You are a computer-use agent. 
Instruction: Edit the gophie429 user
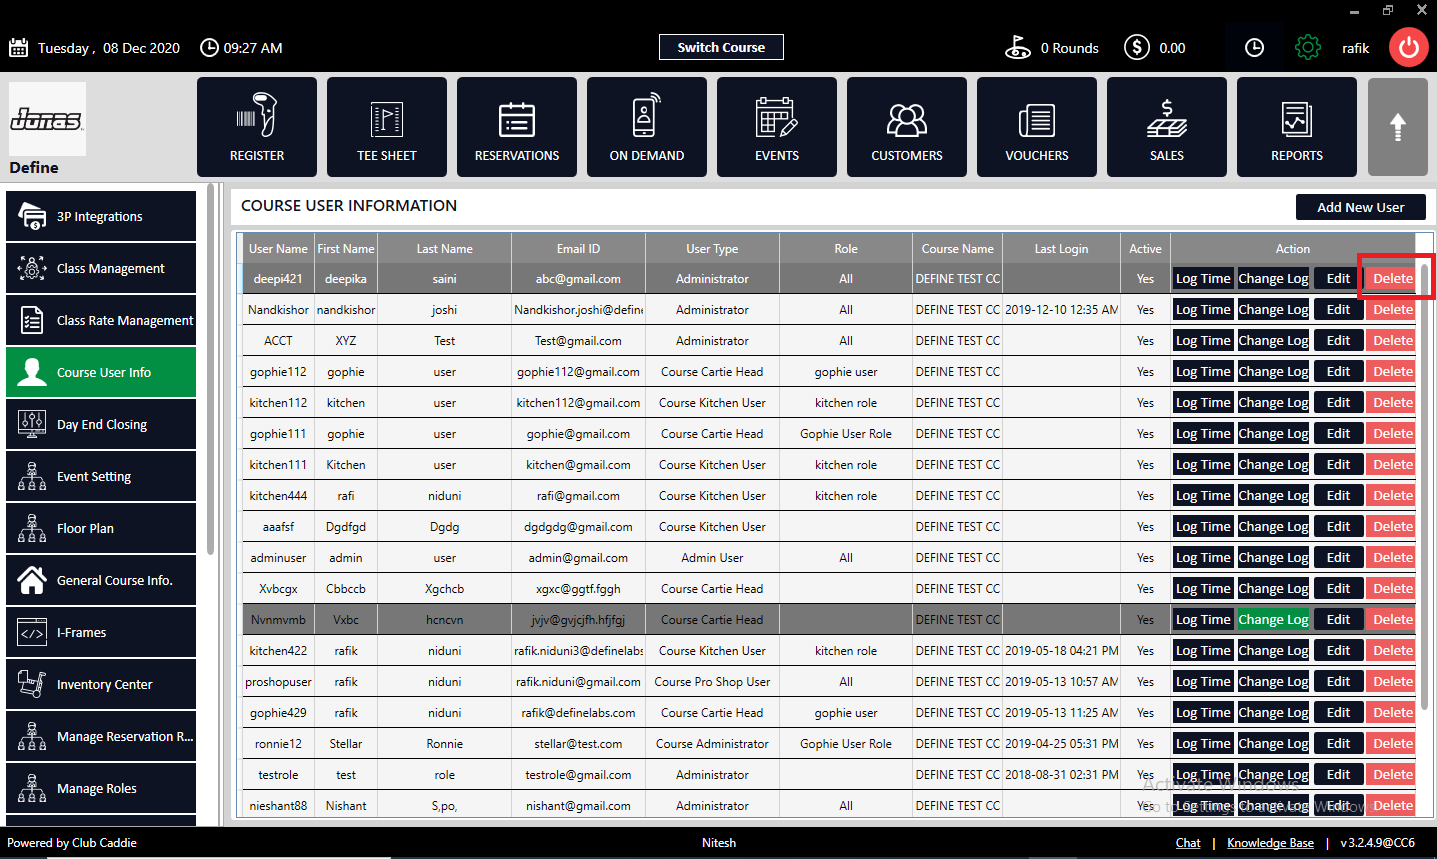point(1338,712)
